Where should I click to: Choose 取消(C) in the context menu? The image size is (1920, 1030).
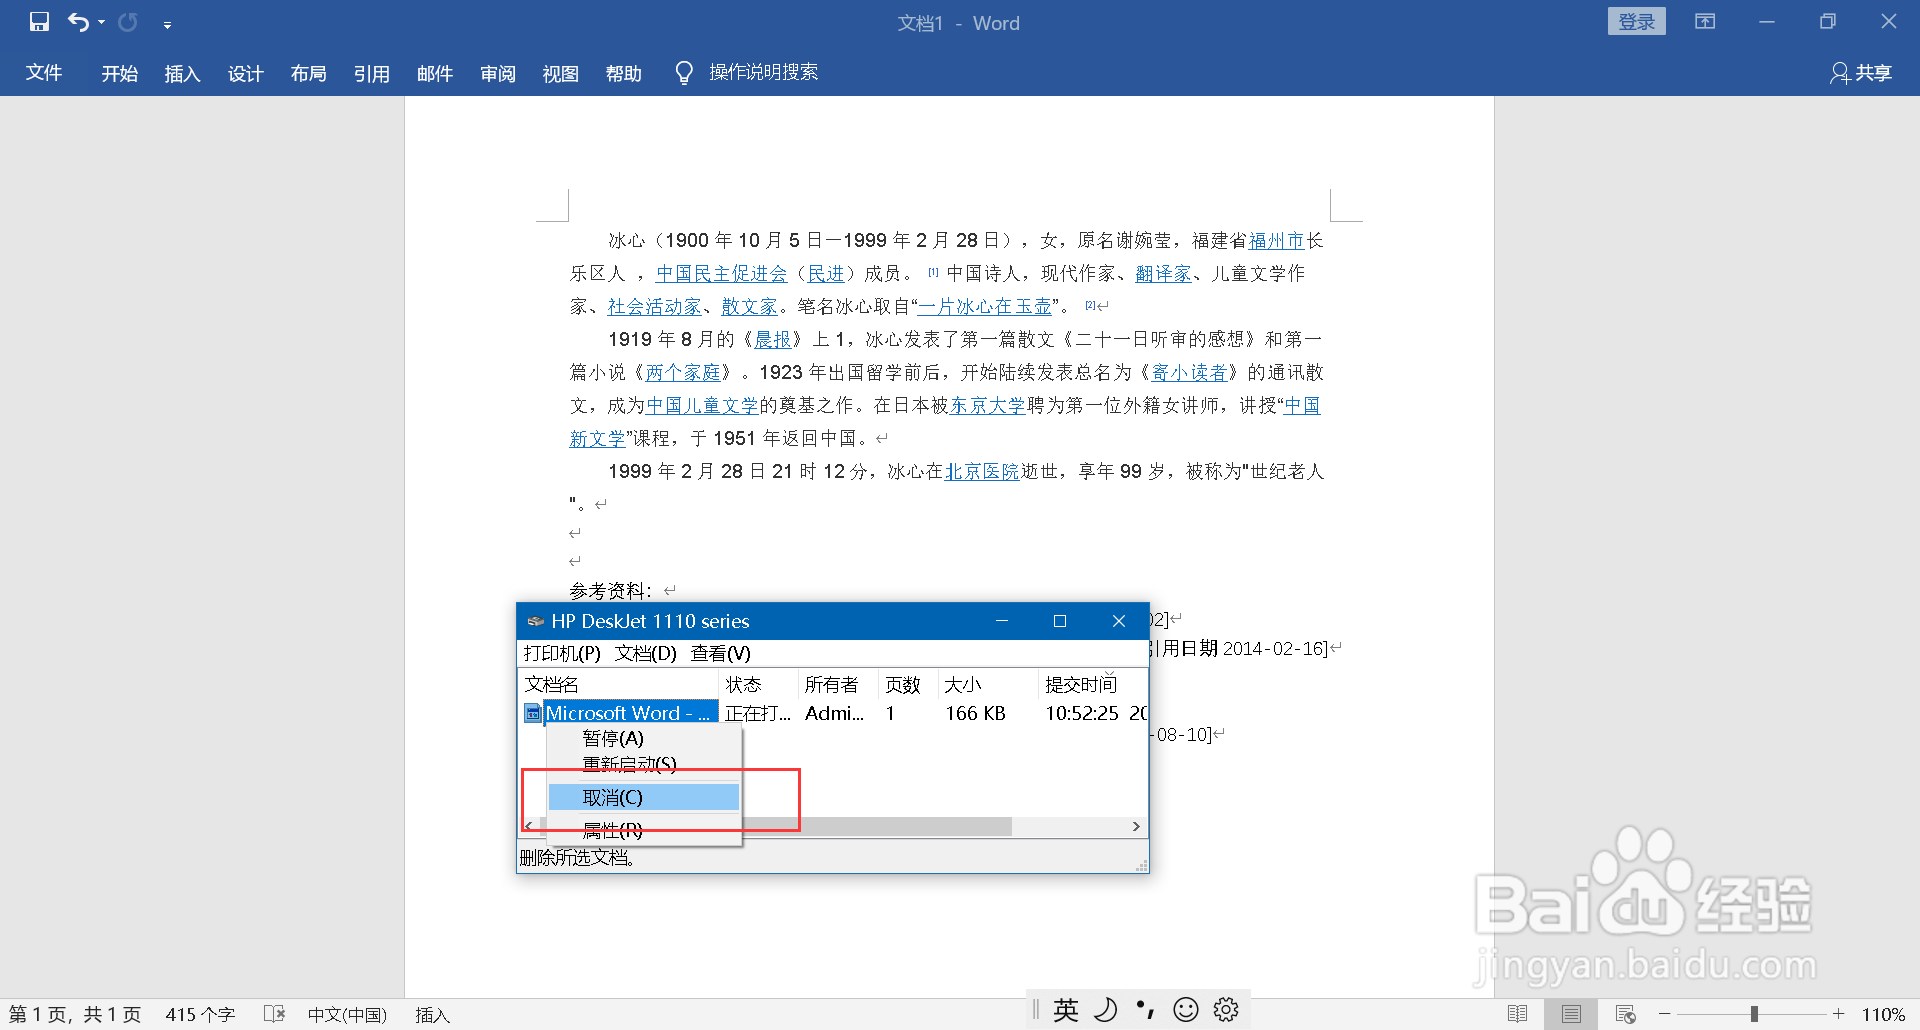(x=644, y=797)
